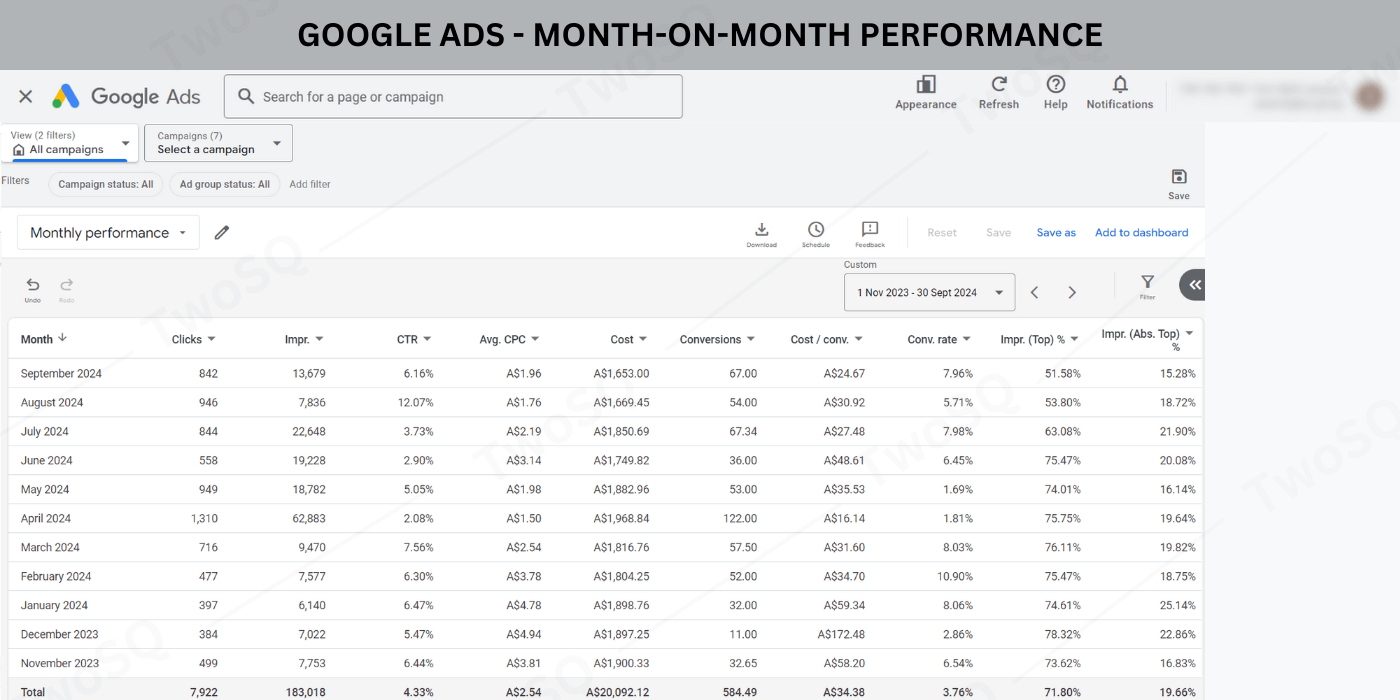The width and height of the screenshot is (1400, 700).
Task: Click the Undo arrow
Action: tap(33, 286)
